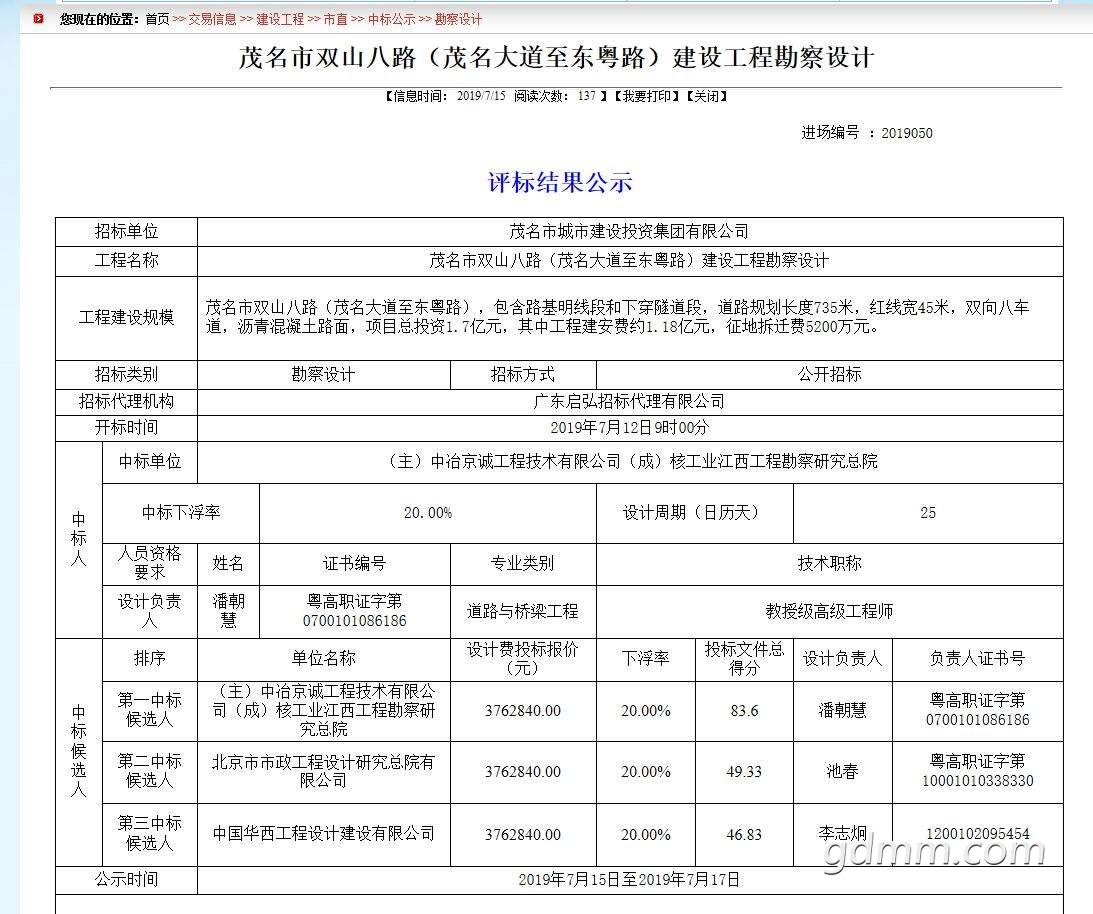Image resolution: width=1093 pixels, height=914 pixels.
Task: Click score 83.6 cell
Action: pyautogui.click(x=744, y=711)
